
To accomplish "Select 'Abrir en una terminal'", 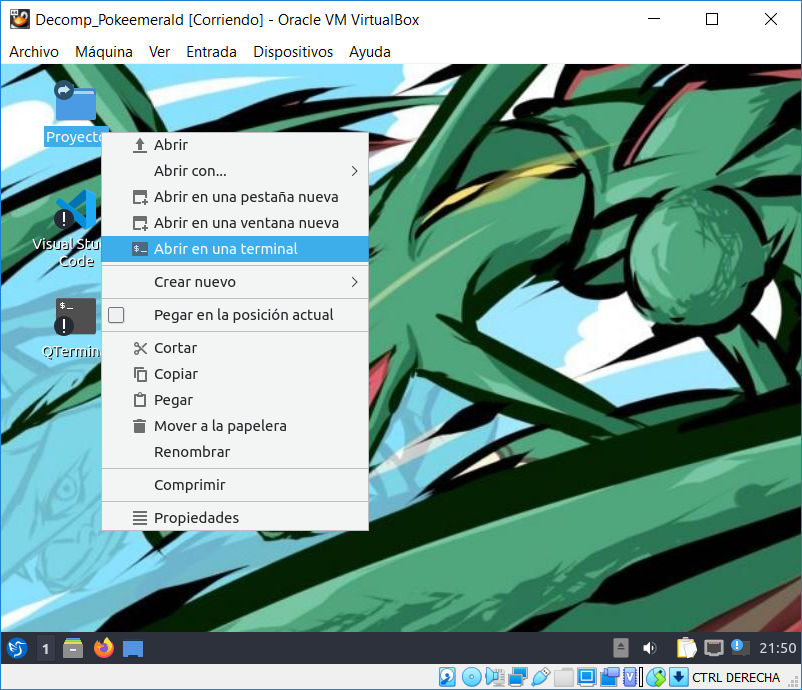I will pos(226,249).
